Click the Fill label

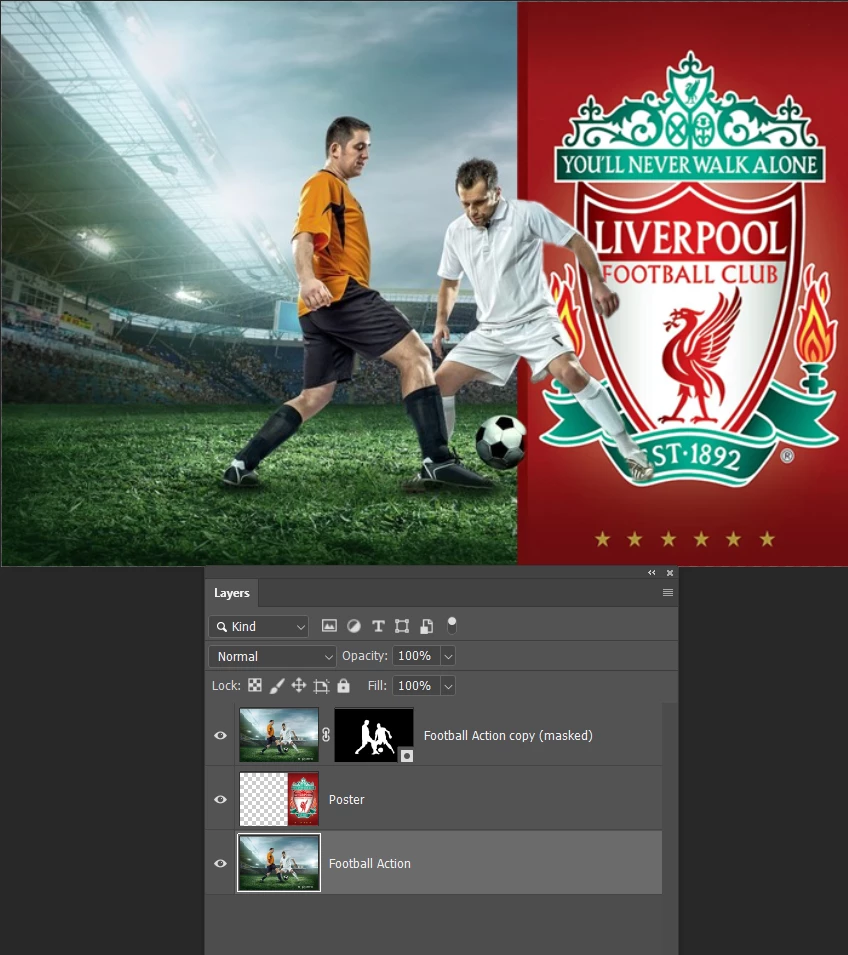[x=377, y=685]
